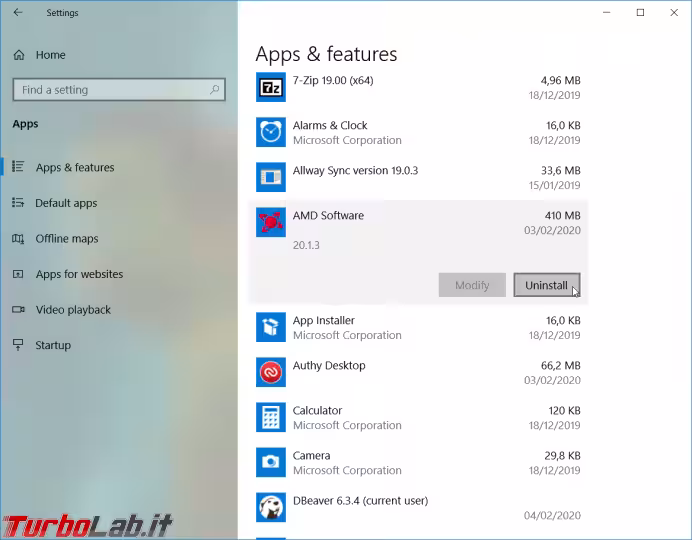692x540 pixels.
Task: Select the 7-Zip 19.00 (x64) entry
Action: click(333, 80)
